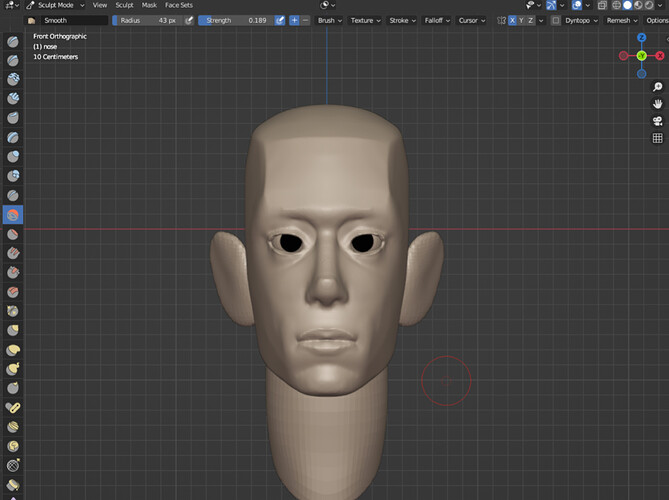
Task: Open the Mask menu
Action: pos(149,5)
